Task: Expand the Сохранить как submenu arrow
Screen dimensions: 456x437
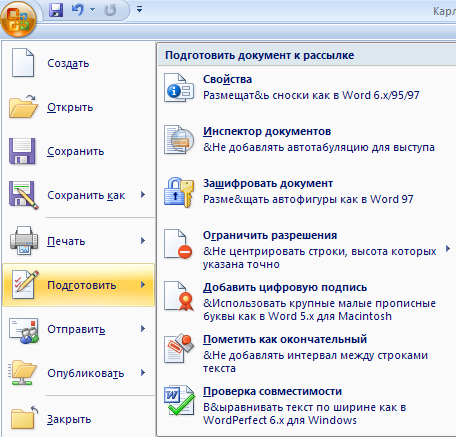Action: coord(143,194)
